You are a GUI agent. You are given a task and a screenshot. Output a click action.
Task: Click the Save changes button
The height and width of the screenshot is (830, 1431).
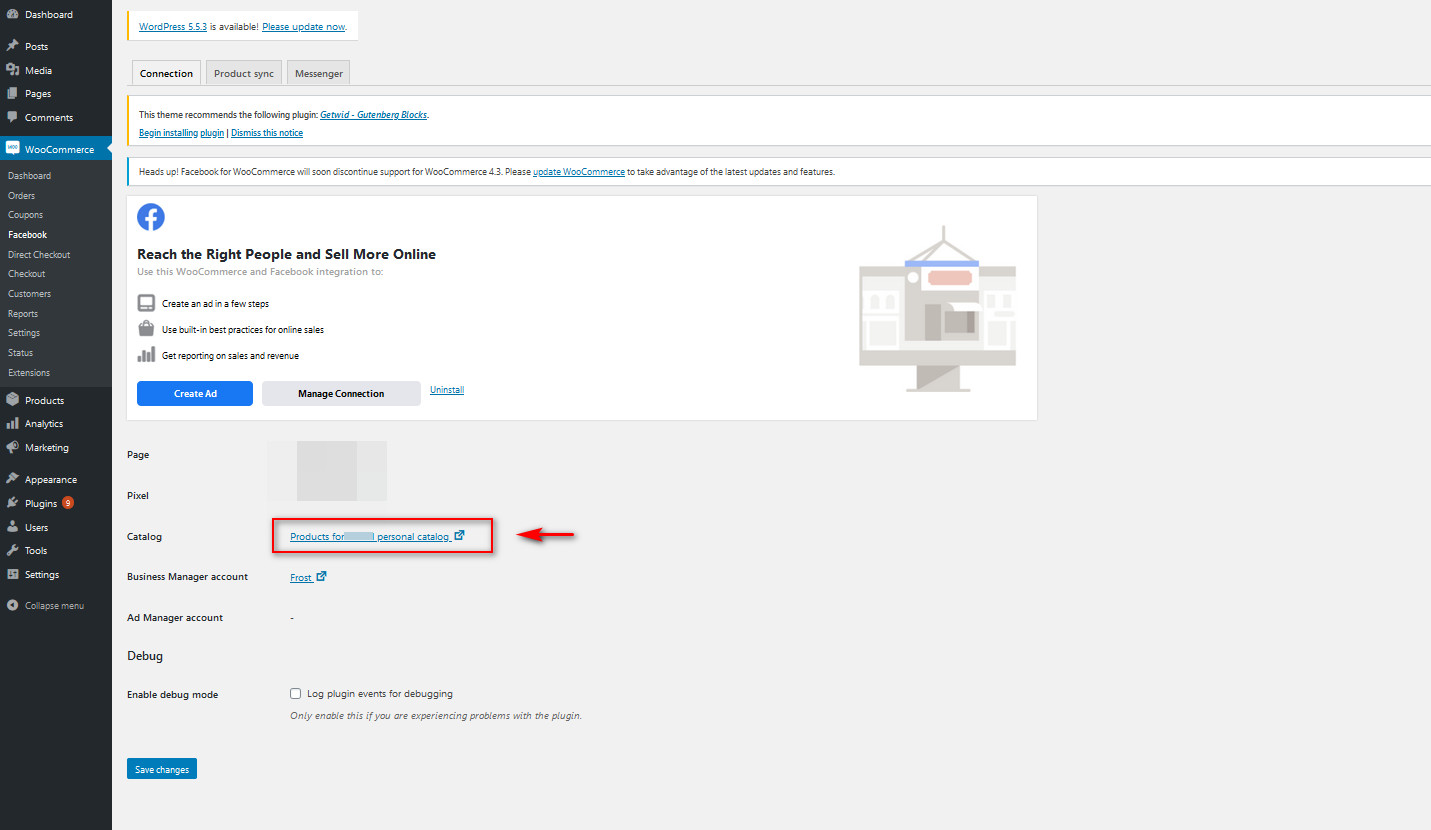click(x=162, y=769)
